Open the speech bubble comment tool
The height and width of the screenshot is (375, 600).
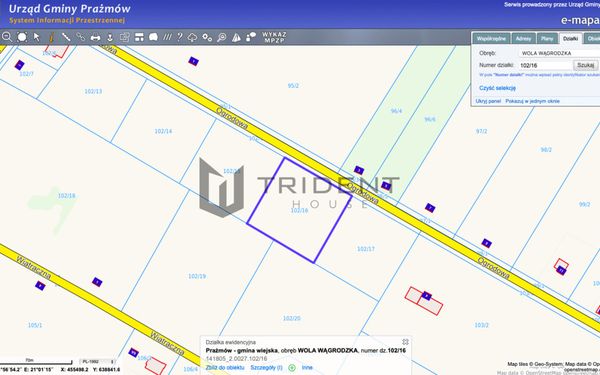click(153, 37)
